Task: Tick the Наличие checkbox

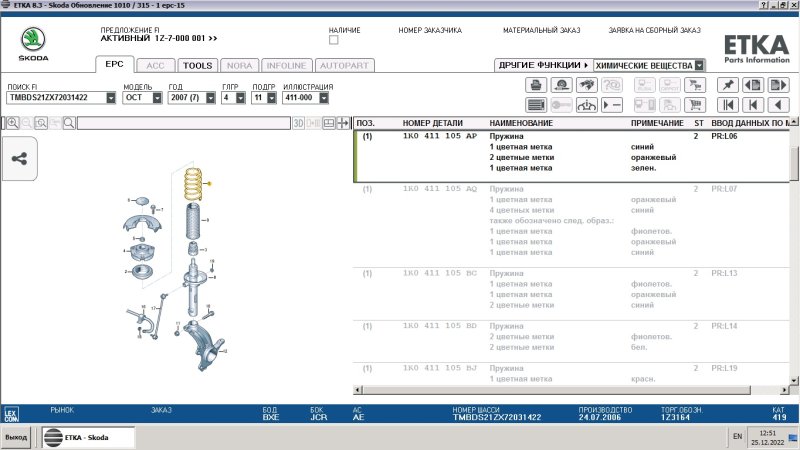Action: click(334, 40)
